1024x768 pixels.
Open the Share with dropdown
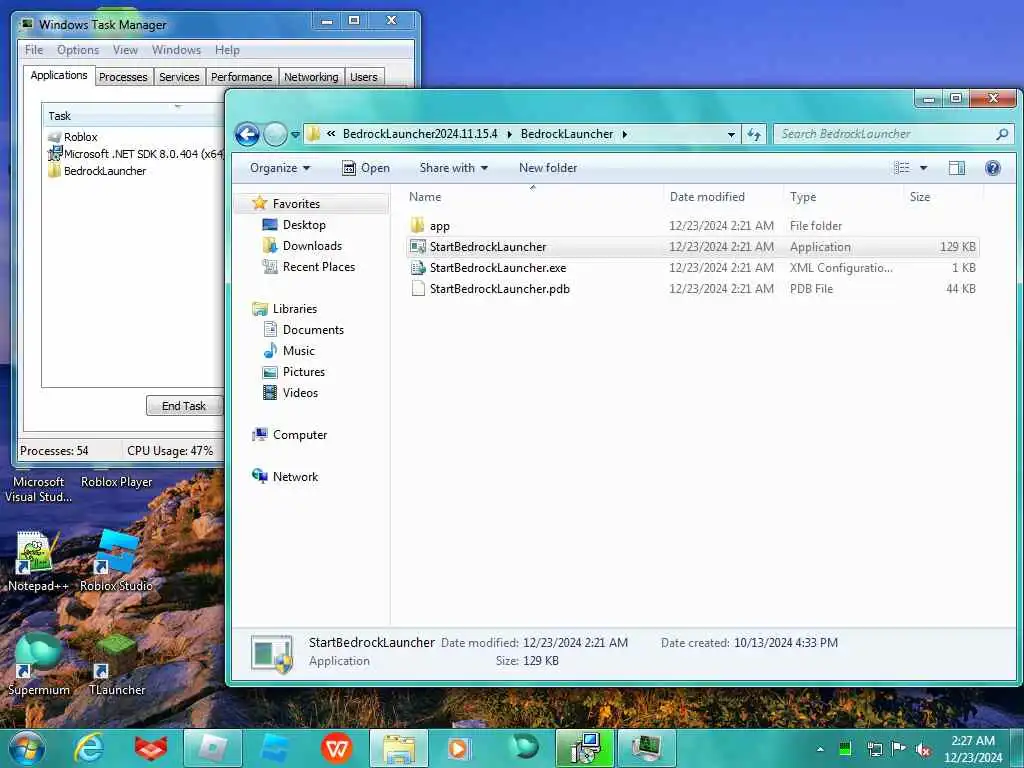pos(453,168)
